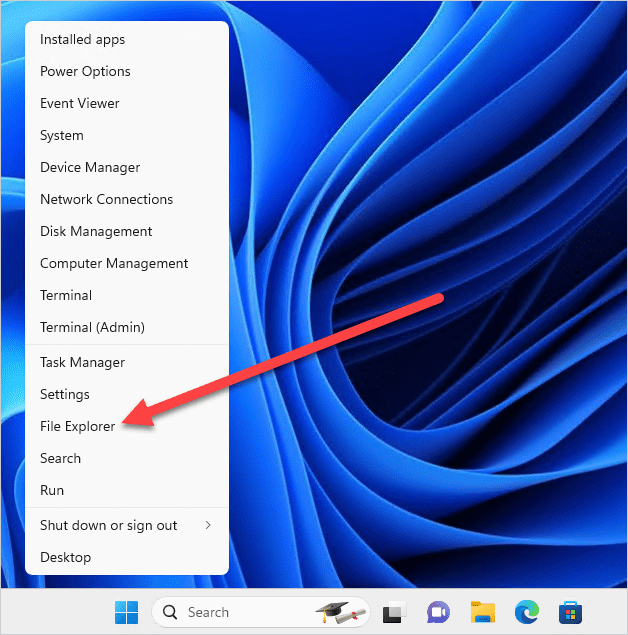Open Settings from the menu
This screenshot has width=628, height=635.
[127, 394]
